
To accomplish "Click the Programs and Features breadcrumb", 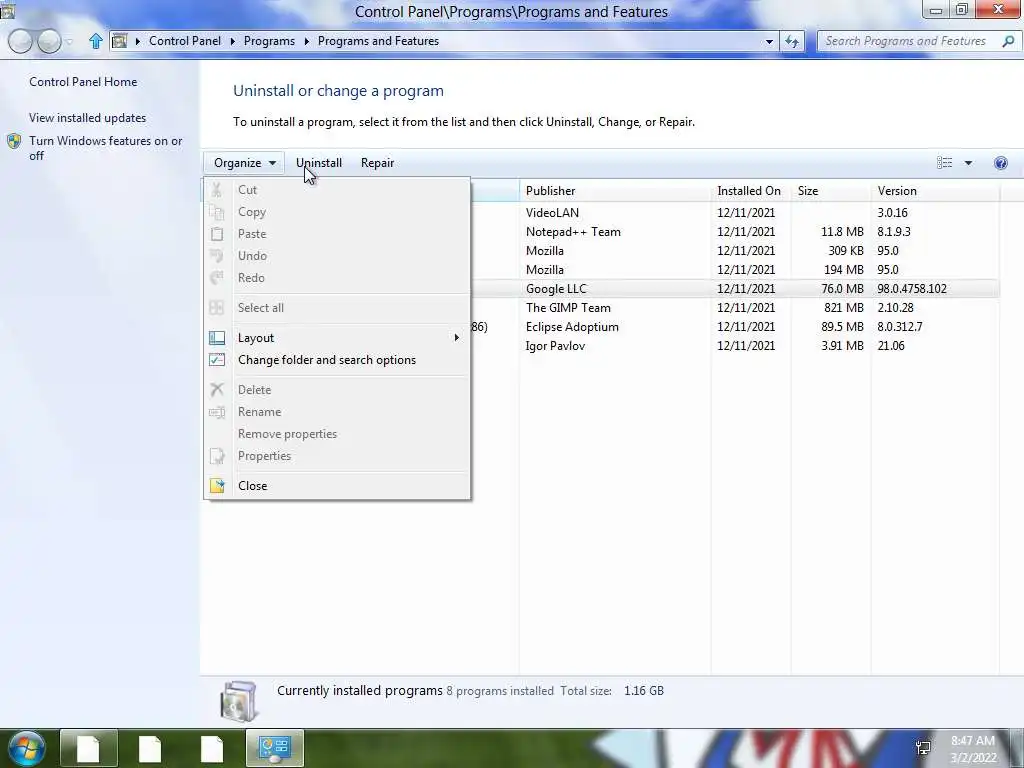I will [x=378, y=41].
